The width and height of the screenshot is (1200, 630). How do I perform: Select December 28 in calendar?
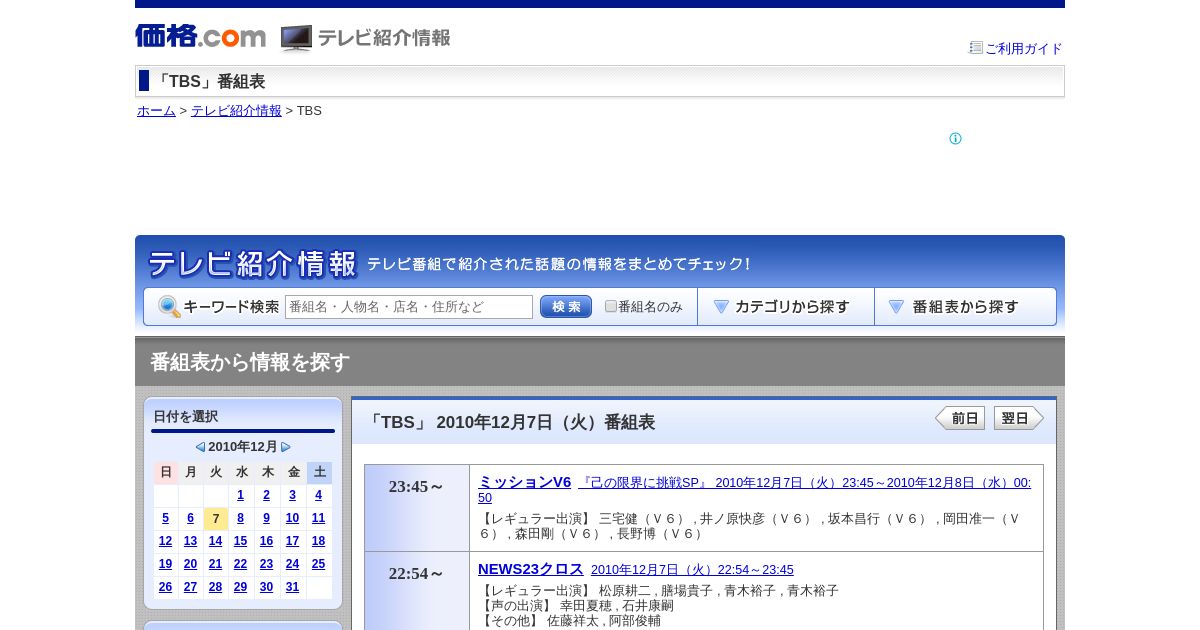215,587
